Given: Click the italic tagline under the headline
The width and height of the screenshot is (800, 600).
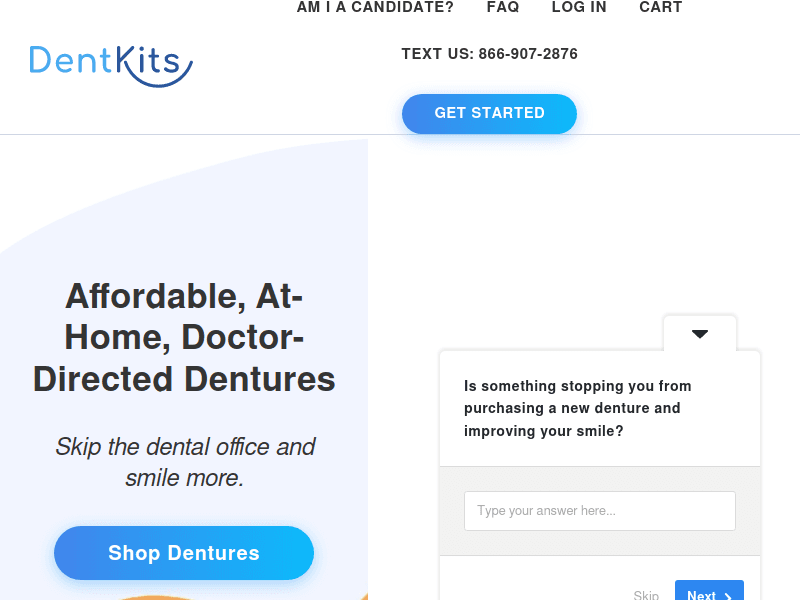Looking at the screenshot, I should click(x=184, y=462).
